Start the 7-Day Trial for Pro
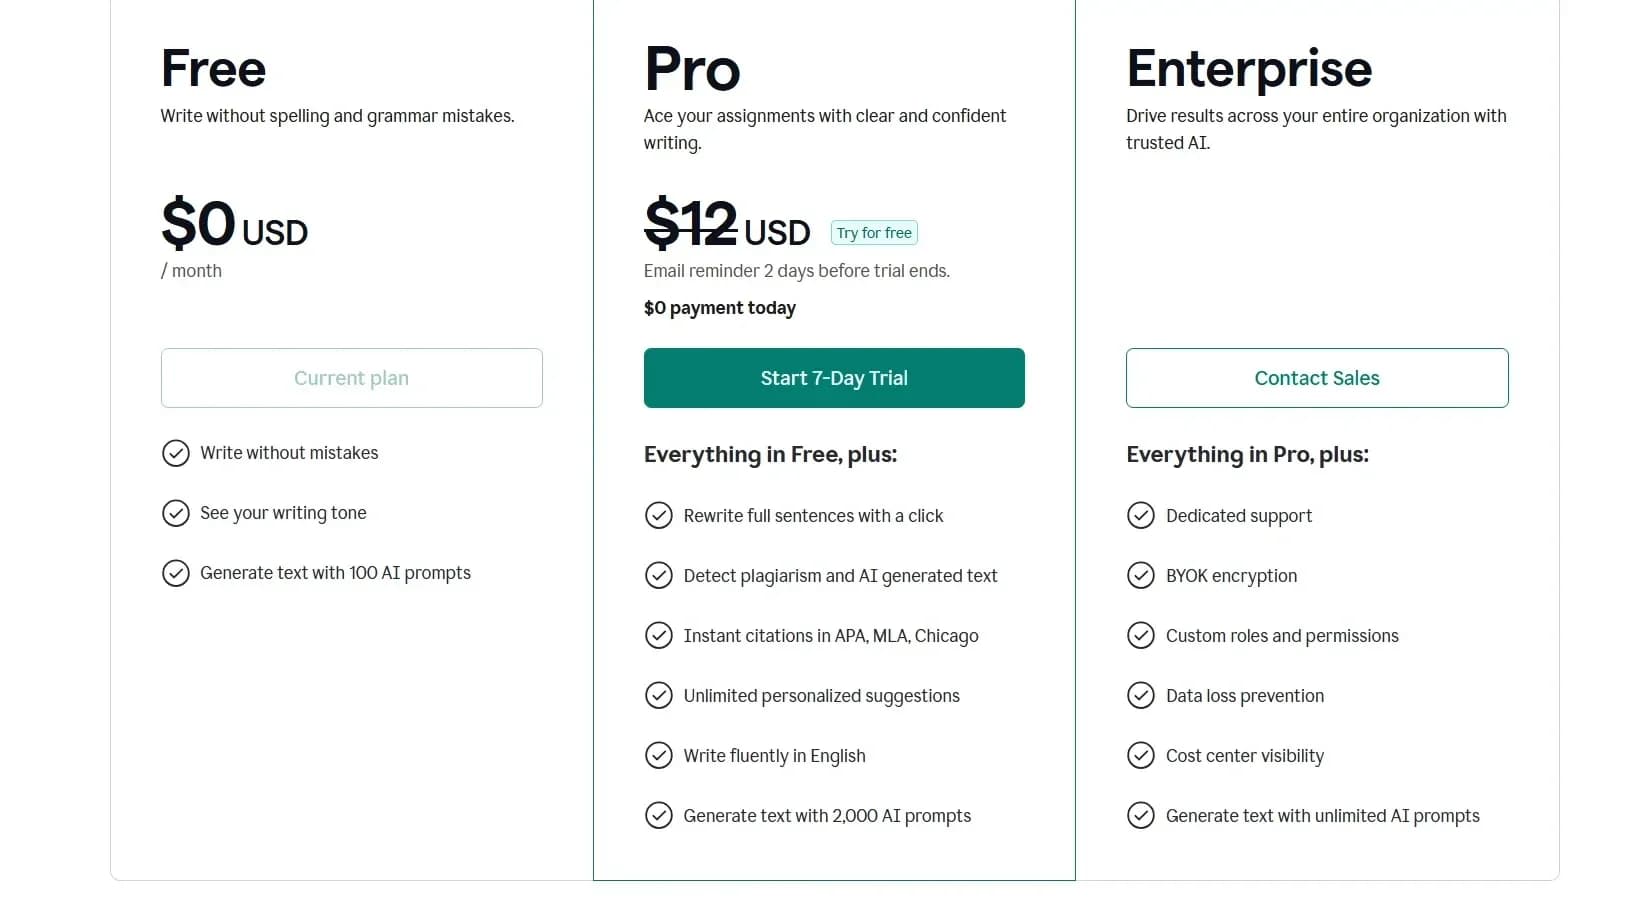The image size is (1633, 909). (833, 378)
